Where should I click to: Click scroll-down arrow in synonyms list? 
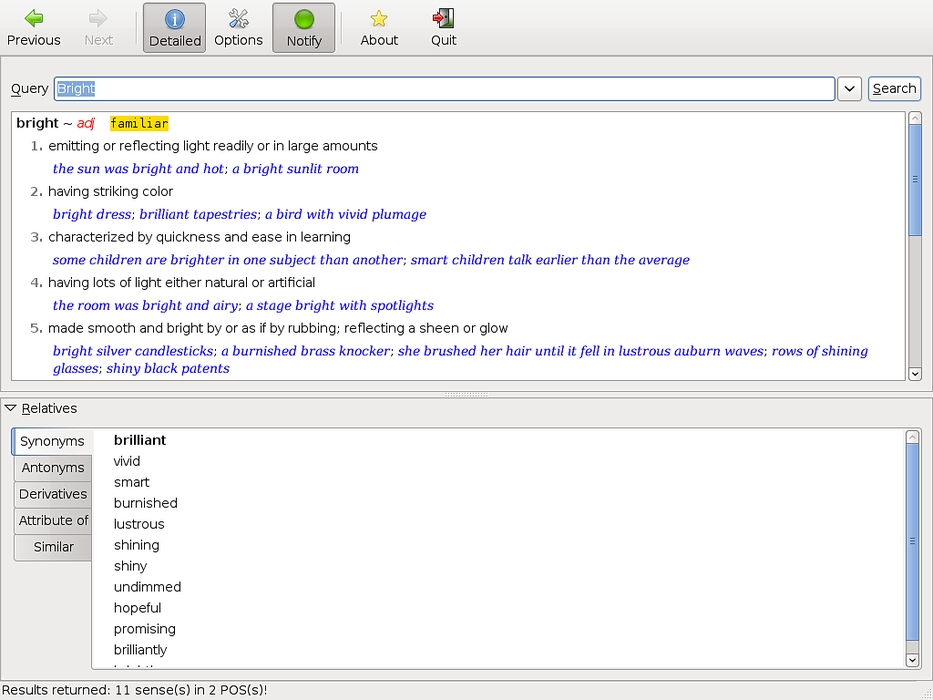coord(912,660)
